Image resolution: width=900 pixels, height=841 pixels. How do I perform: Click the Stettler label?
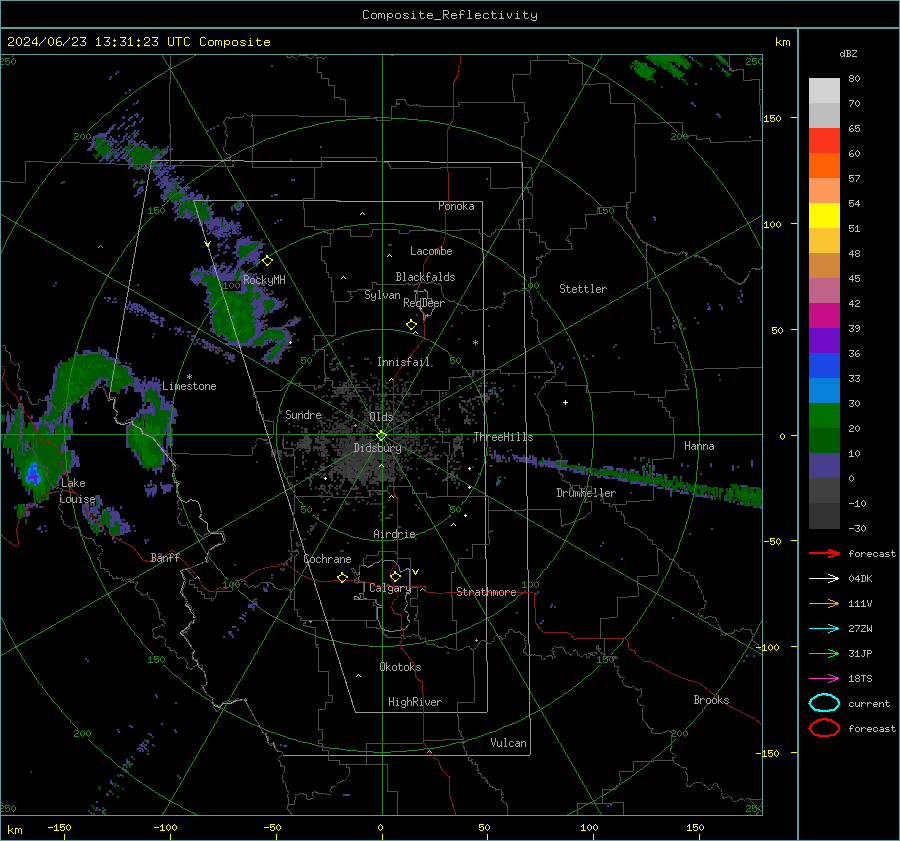tap(583, 289)
